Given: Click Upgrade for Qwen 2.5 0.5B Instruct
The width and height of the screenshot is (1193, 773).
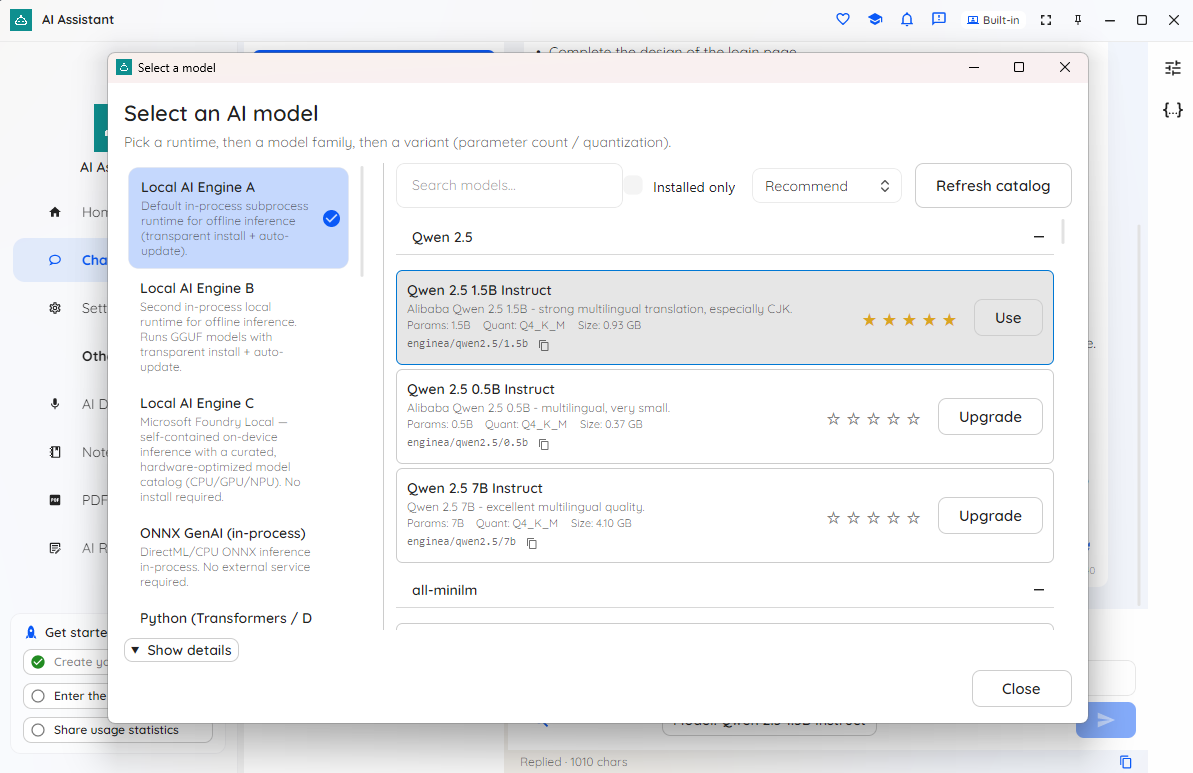Looking at the screenshot, I should [990, 417].
